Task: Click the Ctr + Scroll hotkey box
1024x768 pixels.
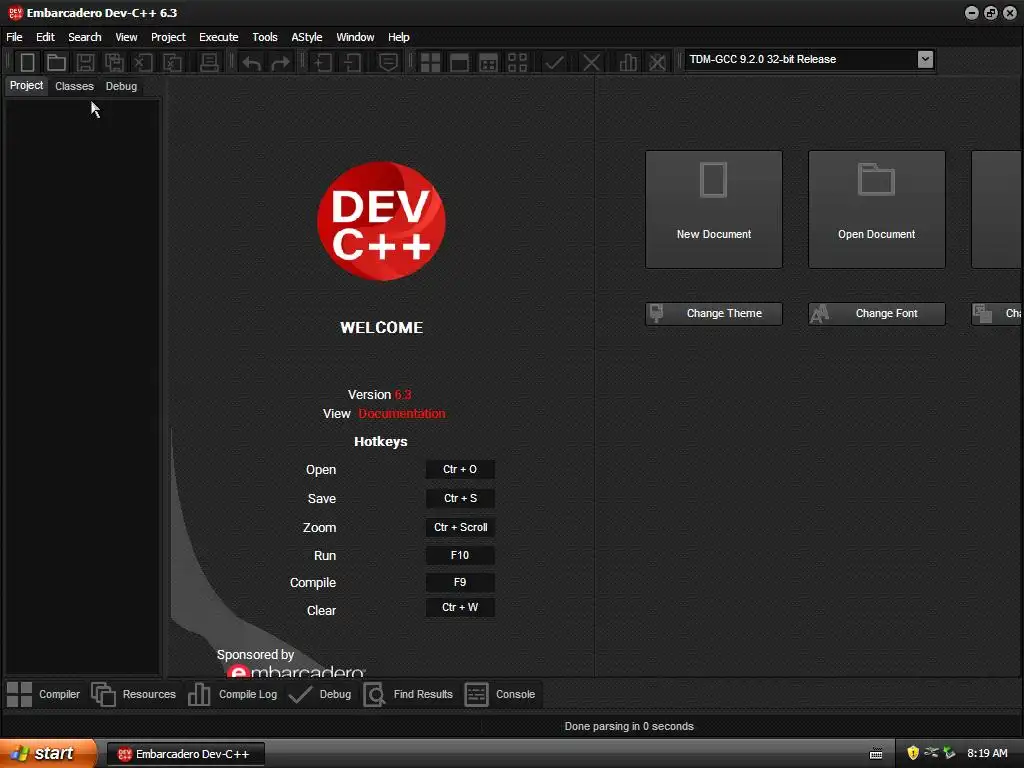Action: 460,527
